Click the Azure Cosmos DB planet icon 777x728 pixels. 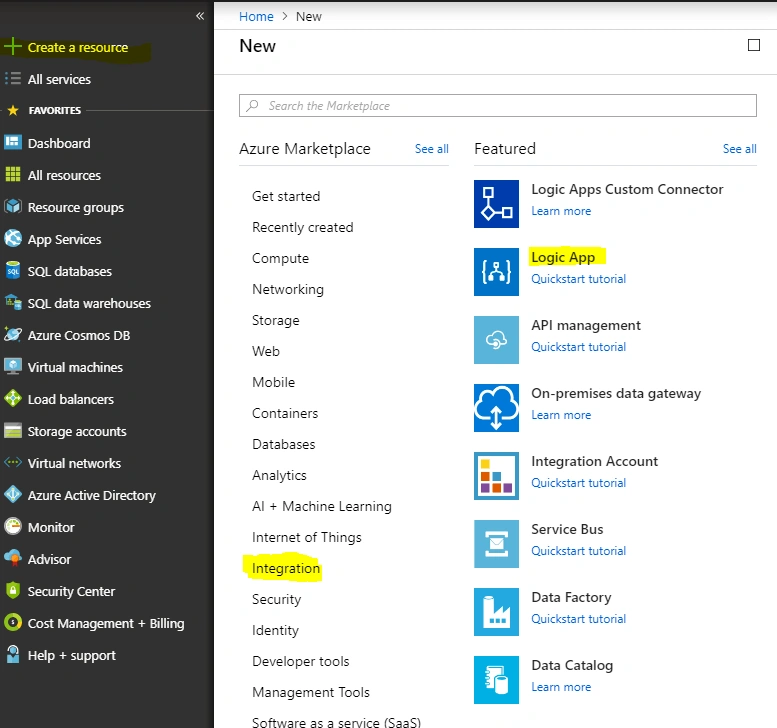(x=13, y=335)
